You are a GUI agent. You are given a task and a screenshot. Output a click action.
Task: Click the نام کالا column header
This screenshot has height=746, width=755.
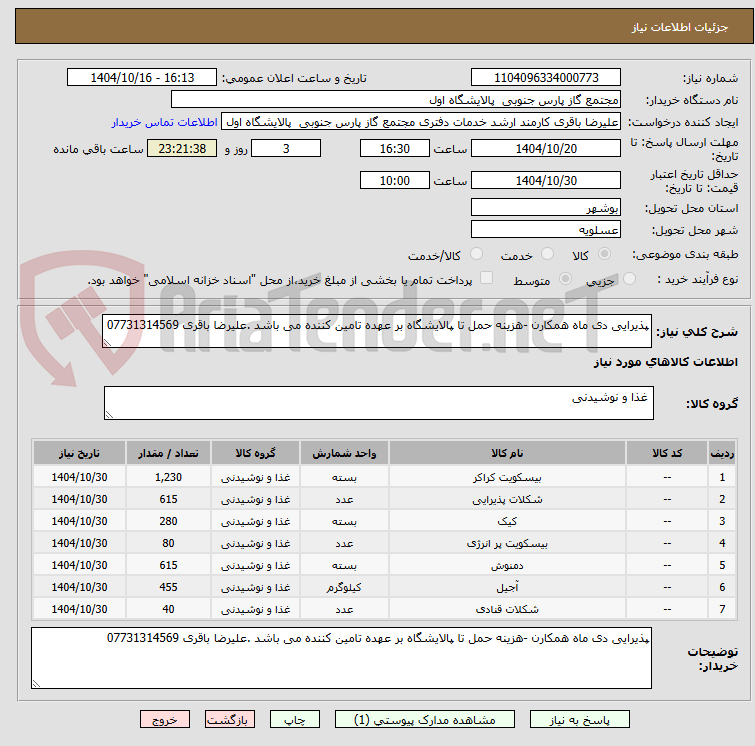coord(507,453)
